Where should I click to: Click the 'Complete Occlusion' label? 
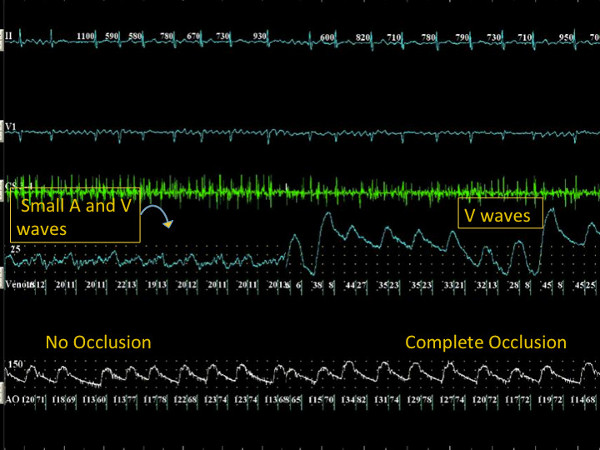tap(486, 342)
